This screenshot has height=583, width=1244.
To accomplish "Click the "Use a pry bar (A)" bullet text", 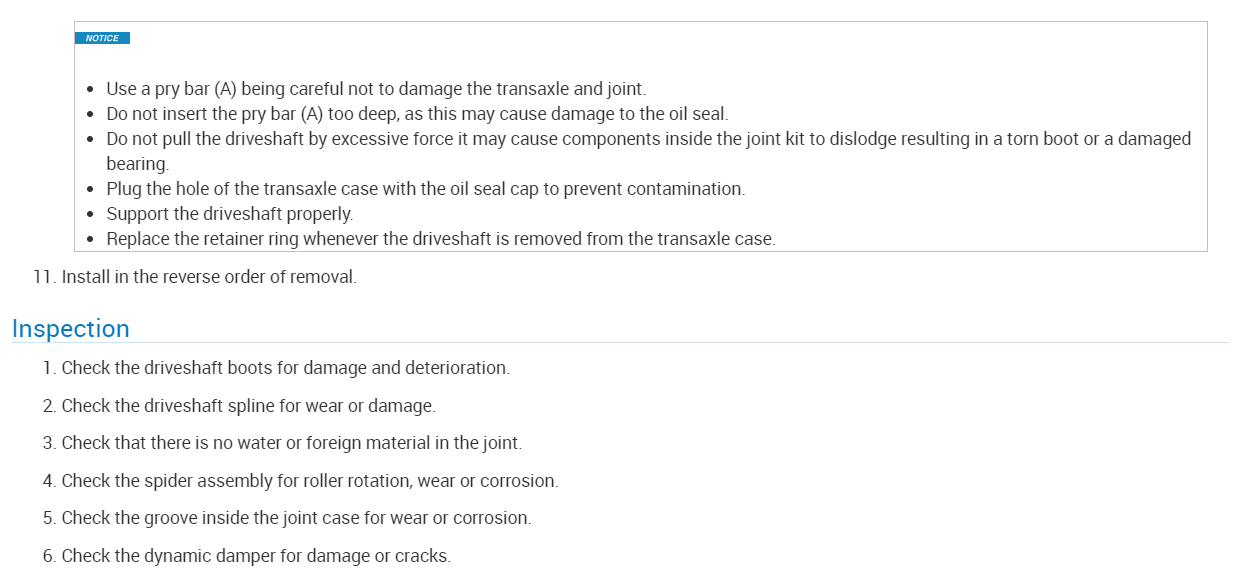I will [x=378, y=89].
